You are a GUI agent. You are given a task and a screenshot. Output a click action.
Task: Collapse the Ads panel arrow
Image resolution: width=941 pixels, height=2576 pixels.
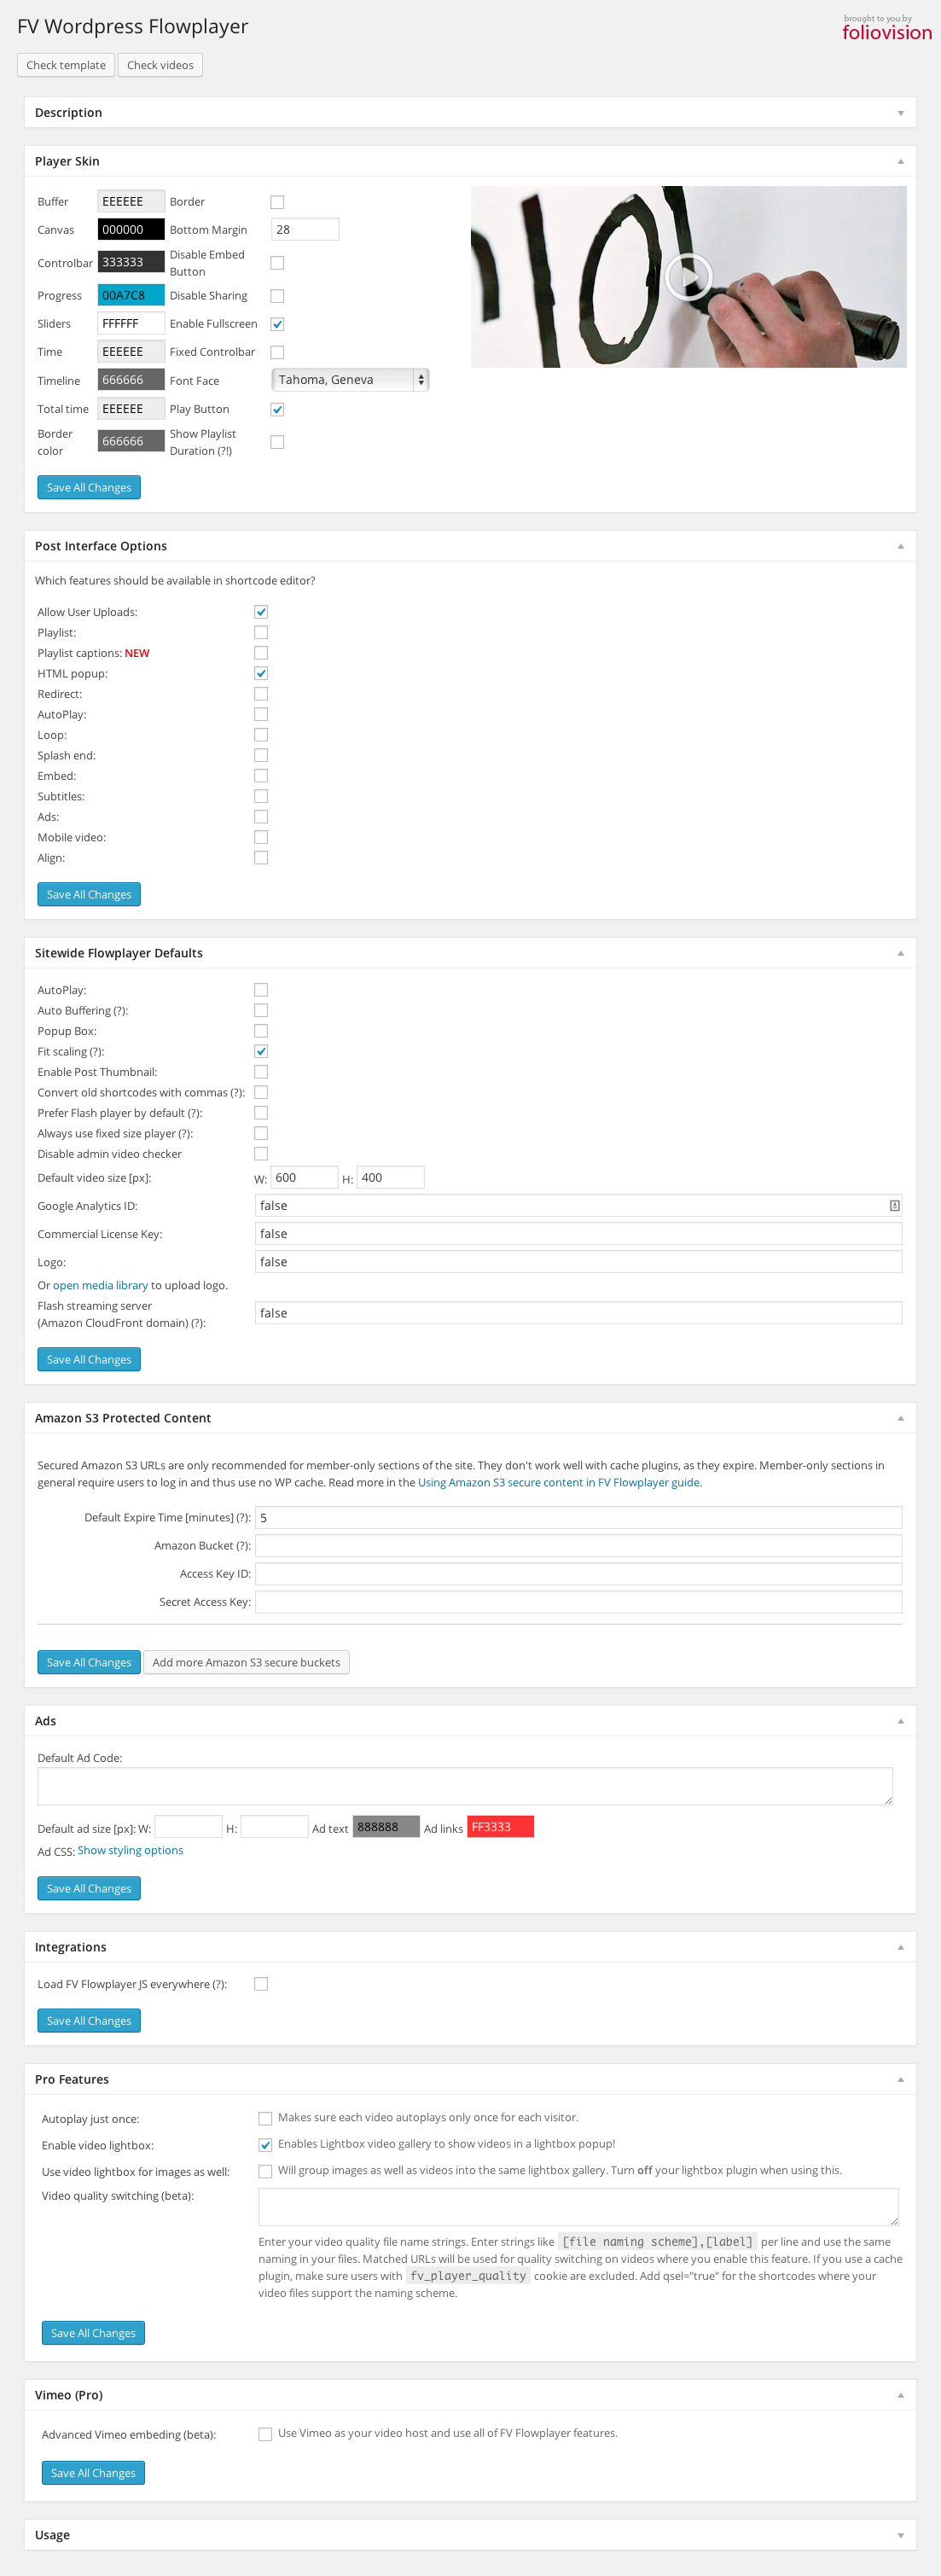[x=900, y=1721]
